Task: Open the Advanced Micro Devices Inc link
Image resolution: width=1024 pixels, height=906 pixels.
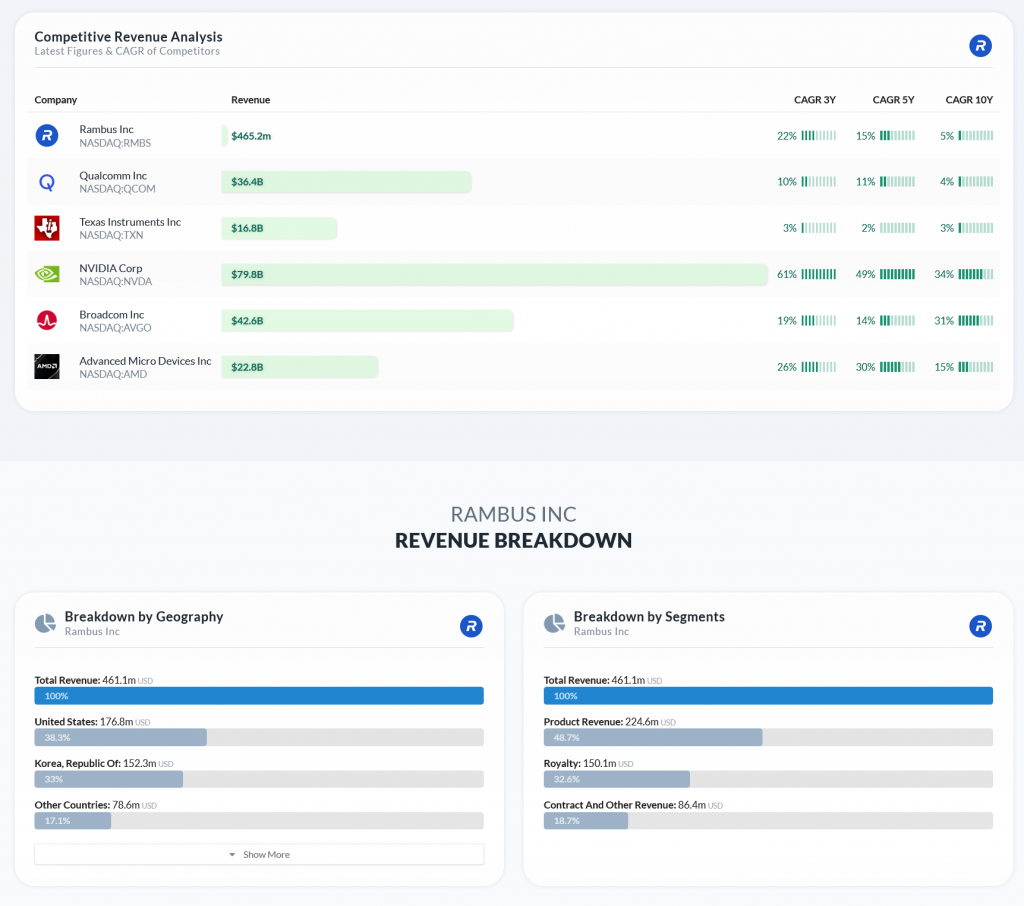Action: pos(145,361)
